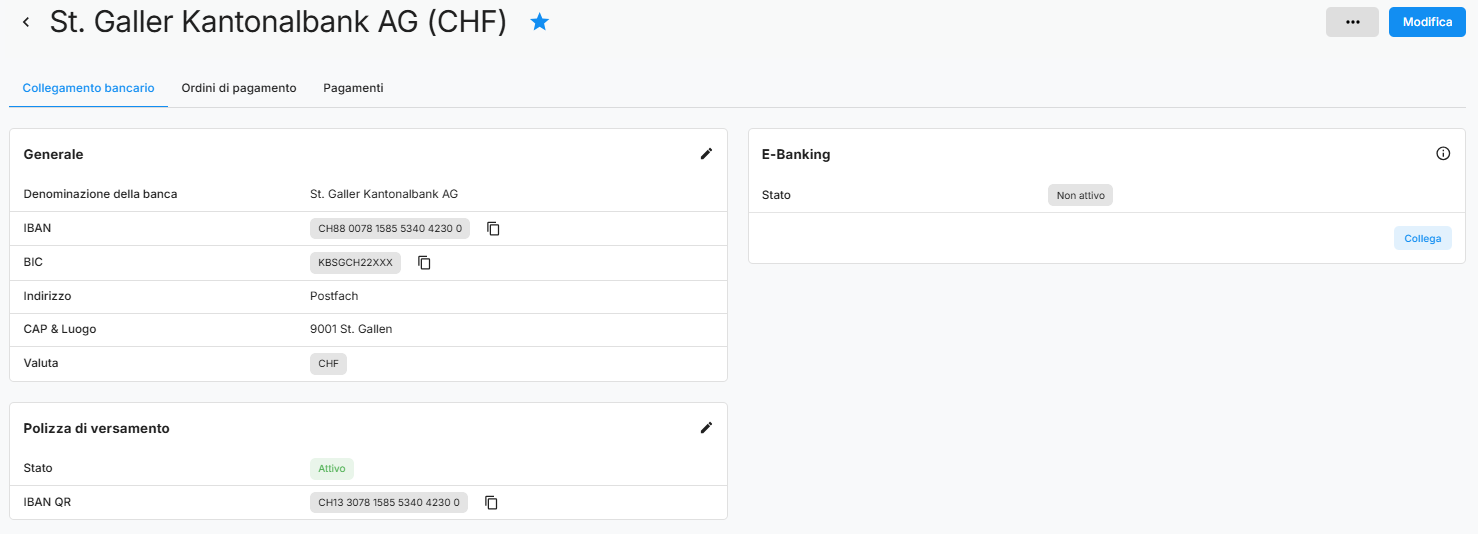Click the IBAN QR number chip
This screenshot has width=1478, height=534.
point(389,503)
